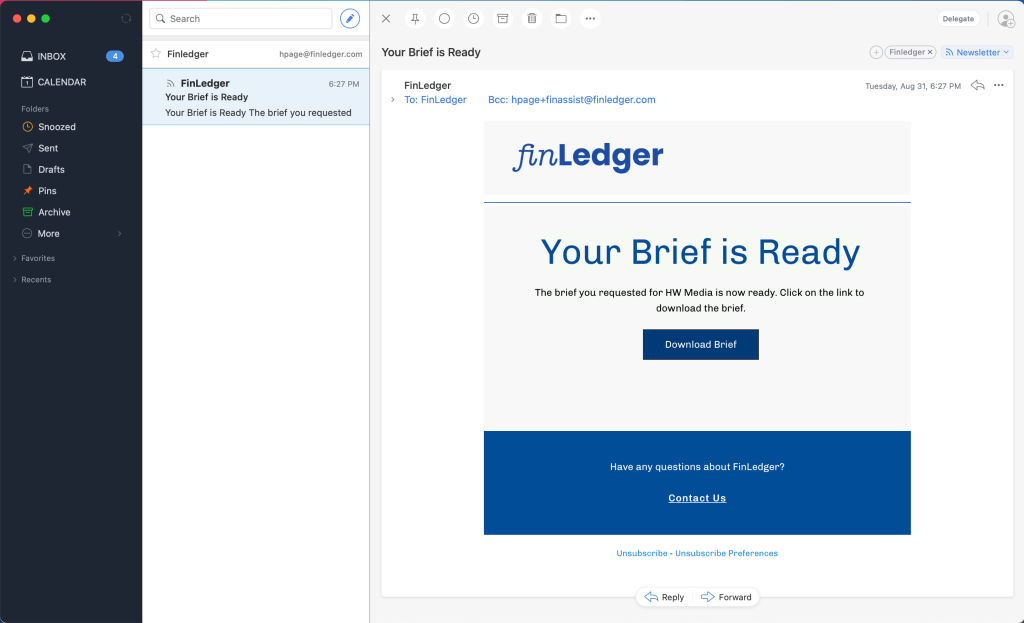Click the inbox tray icon
The image size is (1024, 623).
tap(27, 56)
